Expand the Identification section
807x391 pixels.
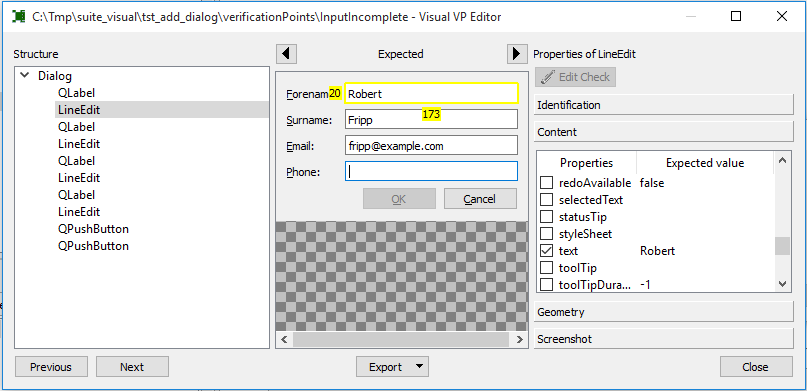[x=664, y=105]
